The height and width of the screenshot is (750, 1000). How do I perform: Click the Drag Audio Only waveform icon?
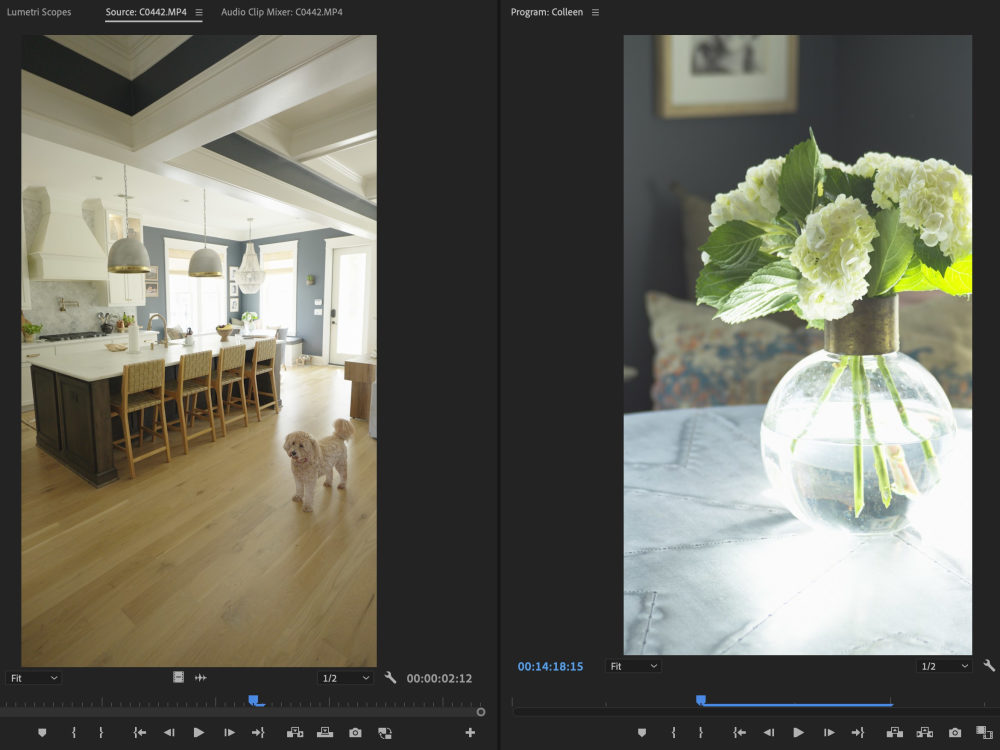coord(200,677)
